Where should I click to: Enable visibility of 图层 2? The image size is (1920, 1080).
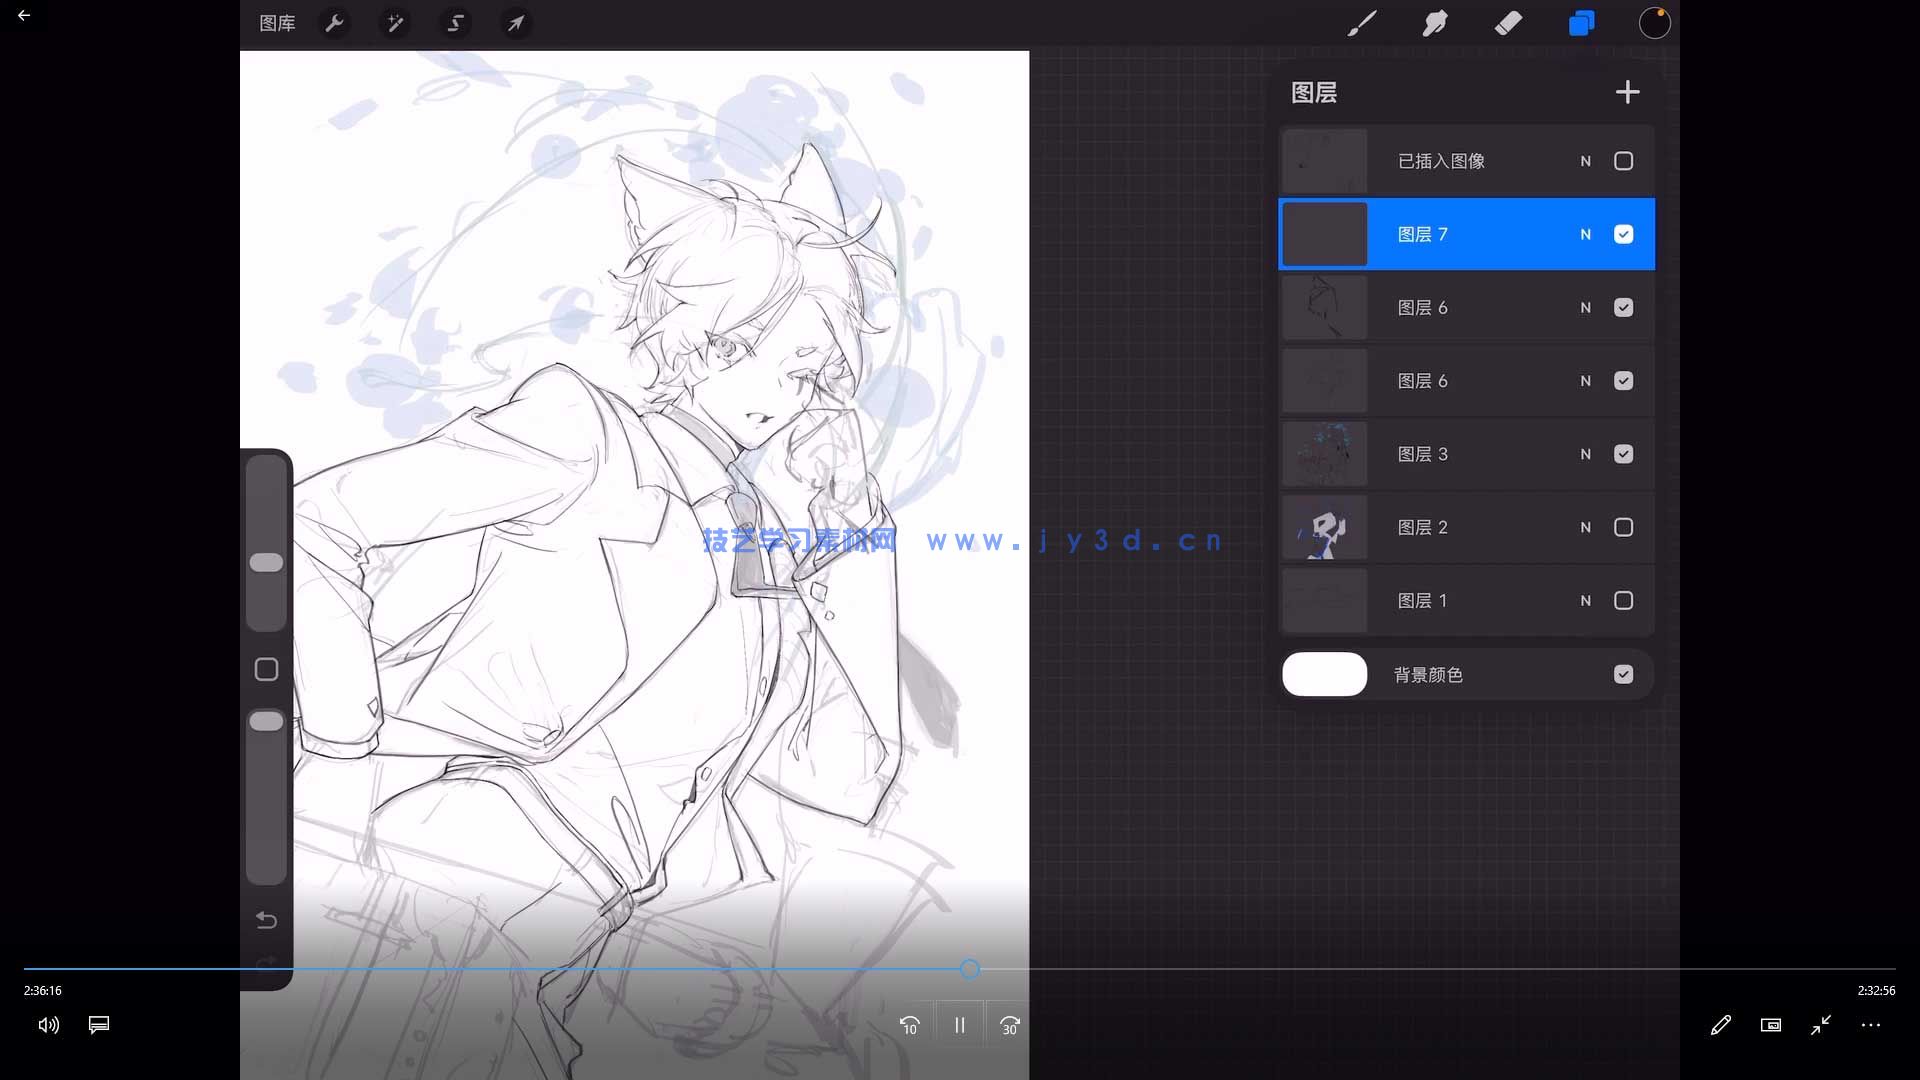(x=1623, y=527)
